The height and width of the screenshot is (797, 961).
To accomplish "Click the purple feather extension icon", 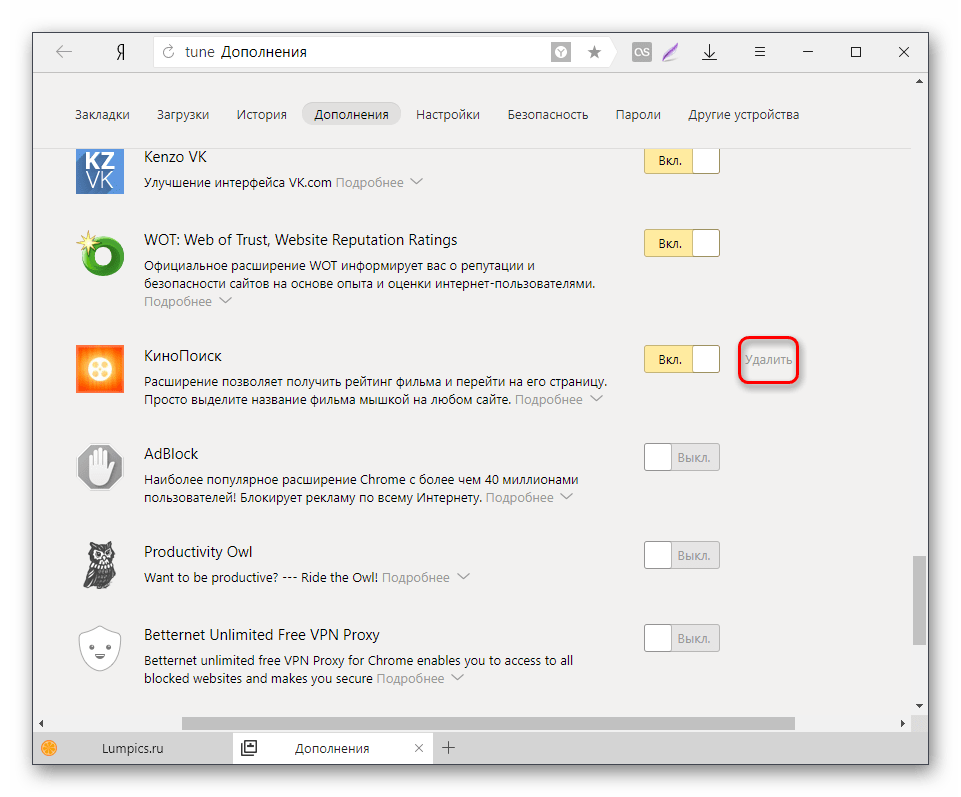I will pyautogui.click(x=670, y=52).
